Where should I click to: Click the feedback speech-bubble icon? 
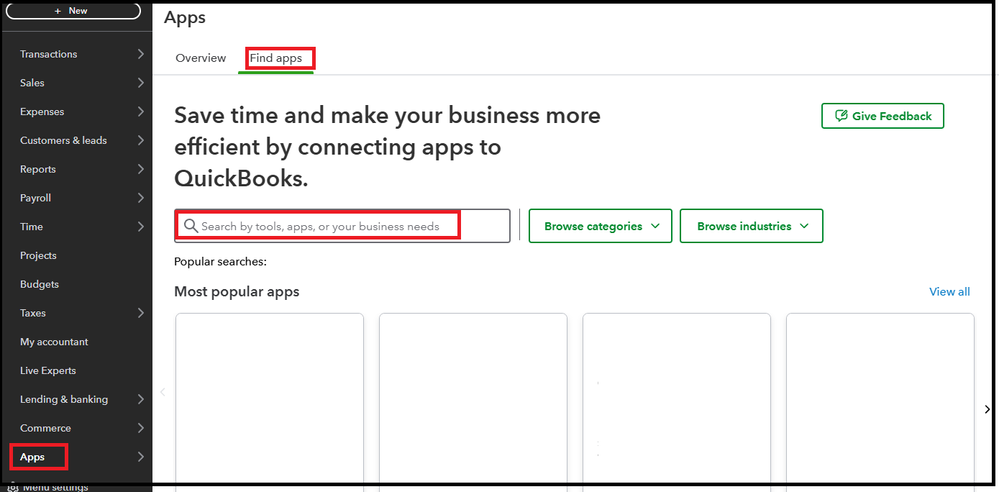841,116
